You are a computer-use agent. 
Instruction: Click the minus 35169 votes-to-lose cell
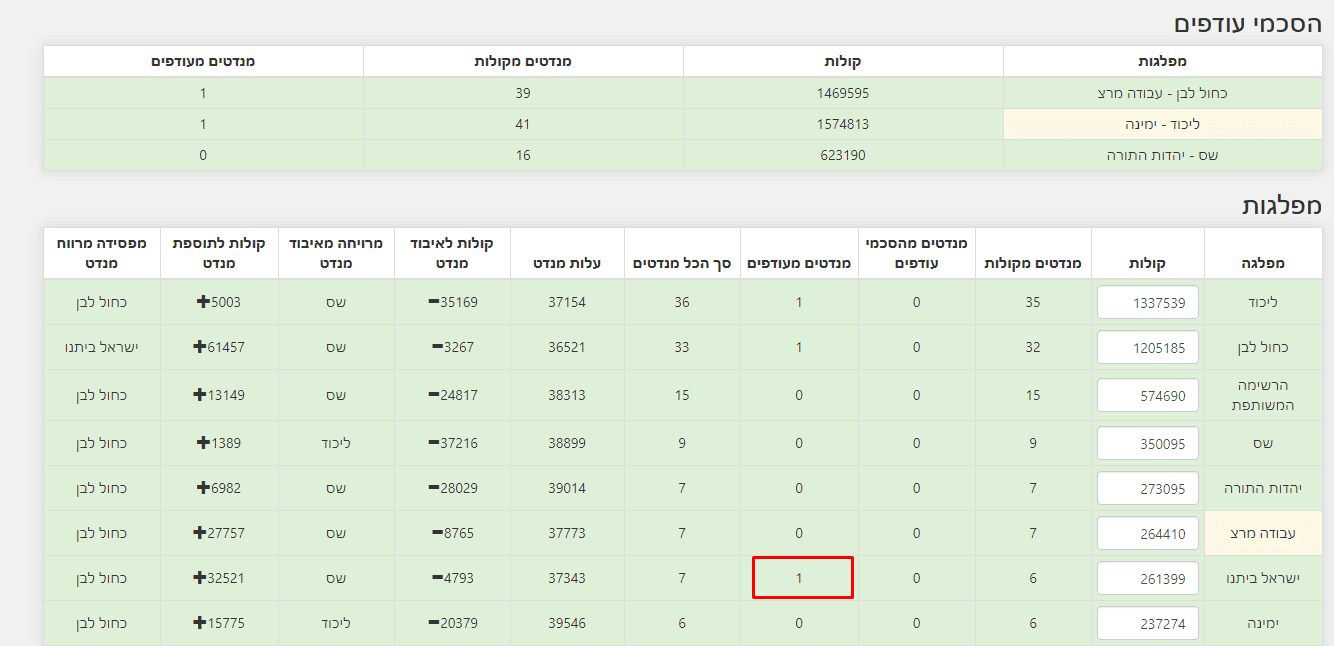[452, 302]
